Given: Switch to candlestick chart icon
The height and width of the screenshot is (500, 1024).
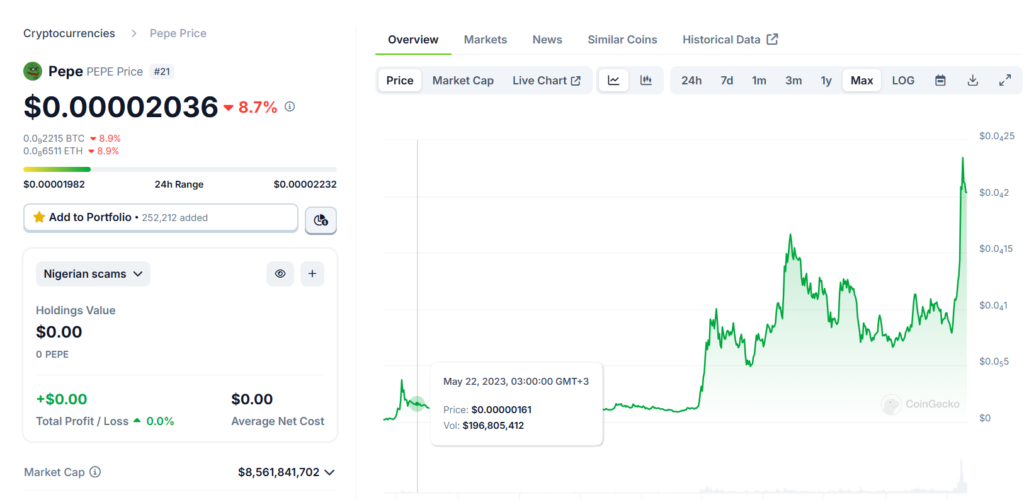Looking at the screenshot, I should [646, 81].
